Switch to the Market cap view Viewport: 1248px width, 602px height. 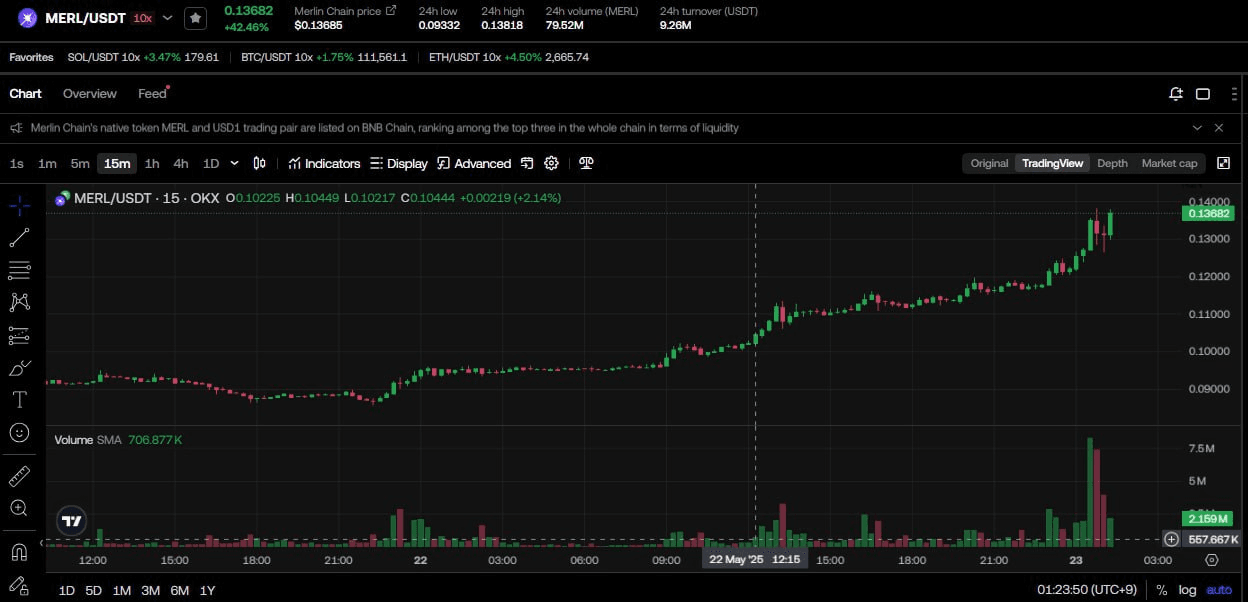pos(1169,163)
